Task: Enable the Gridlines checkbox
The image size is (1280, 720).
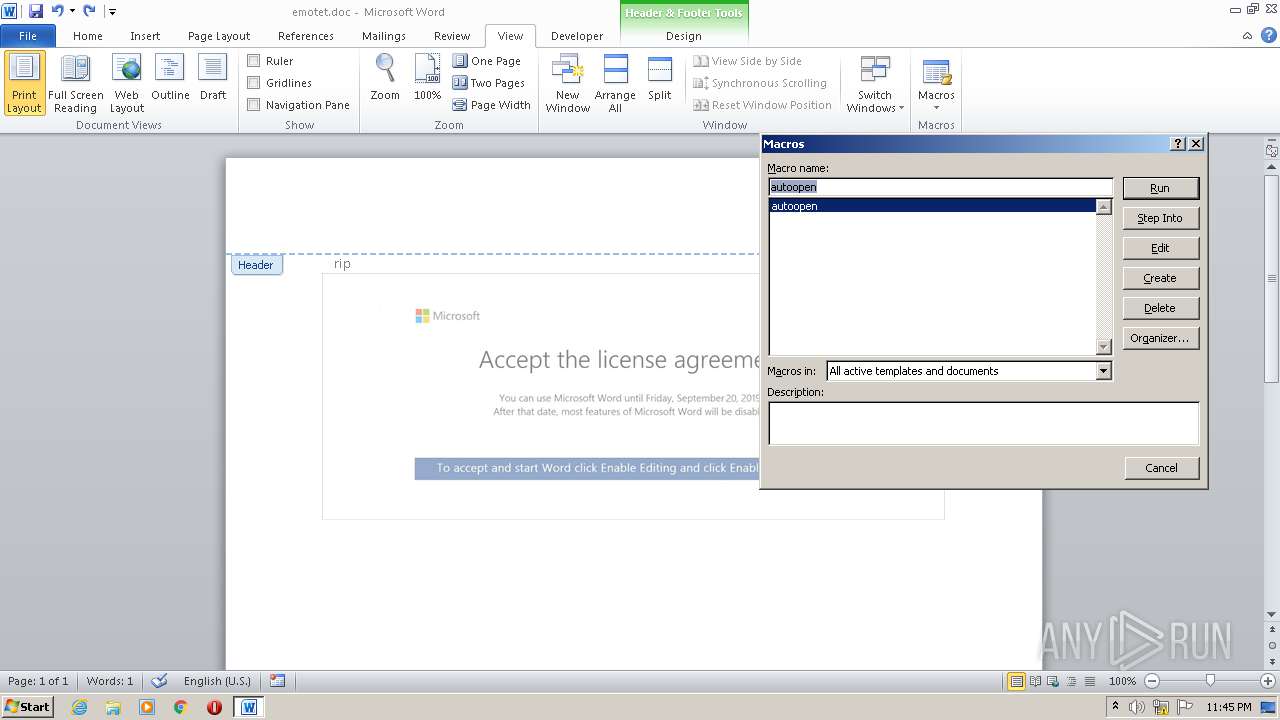Action: [x=254, y=83]
